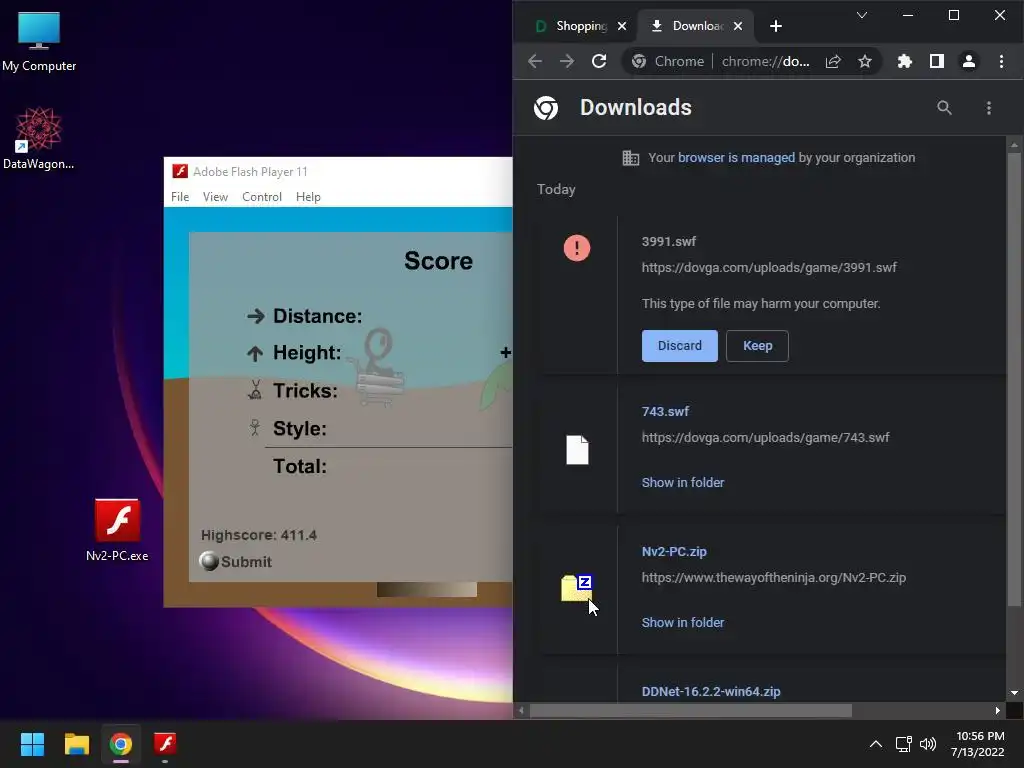This screenshot has height=768, width=1024.
Task: Click the horizontal scrollbar thumb in Chrome
Action: pos(690,711)
